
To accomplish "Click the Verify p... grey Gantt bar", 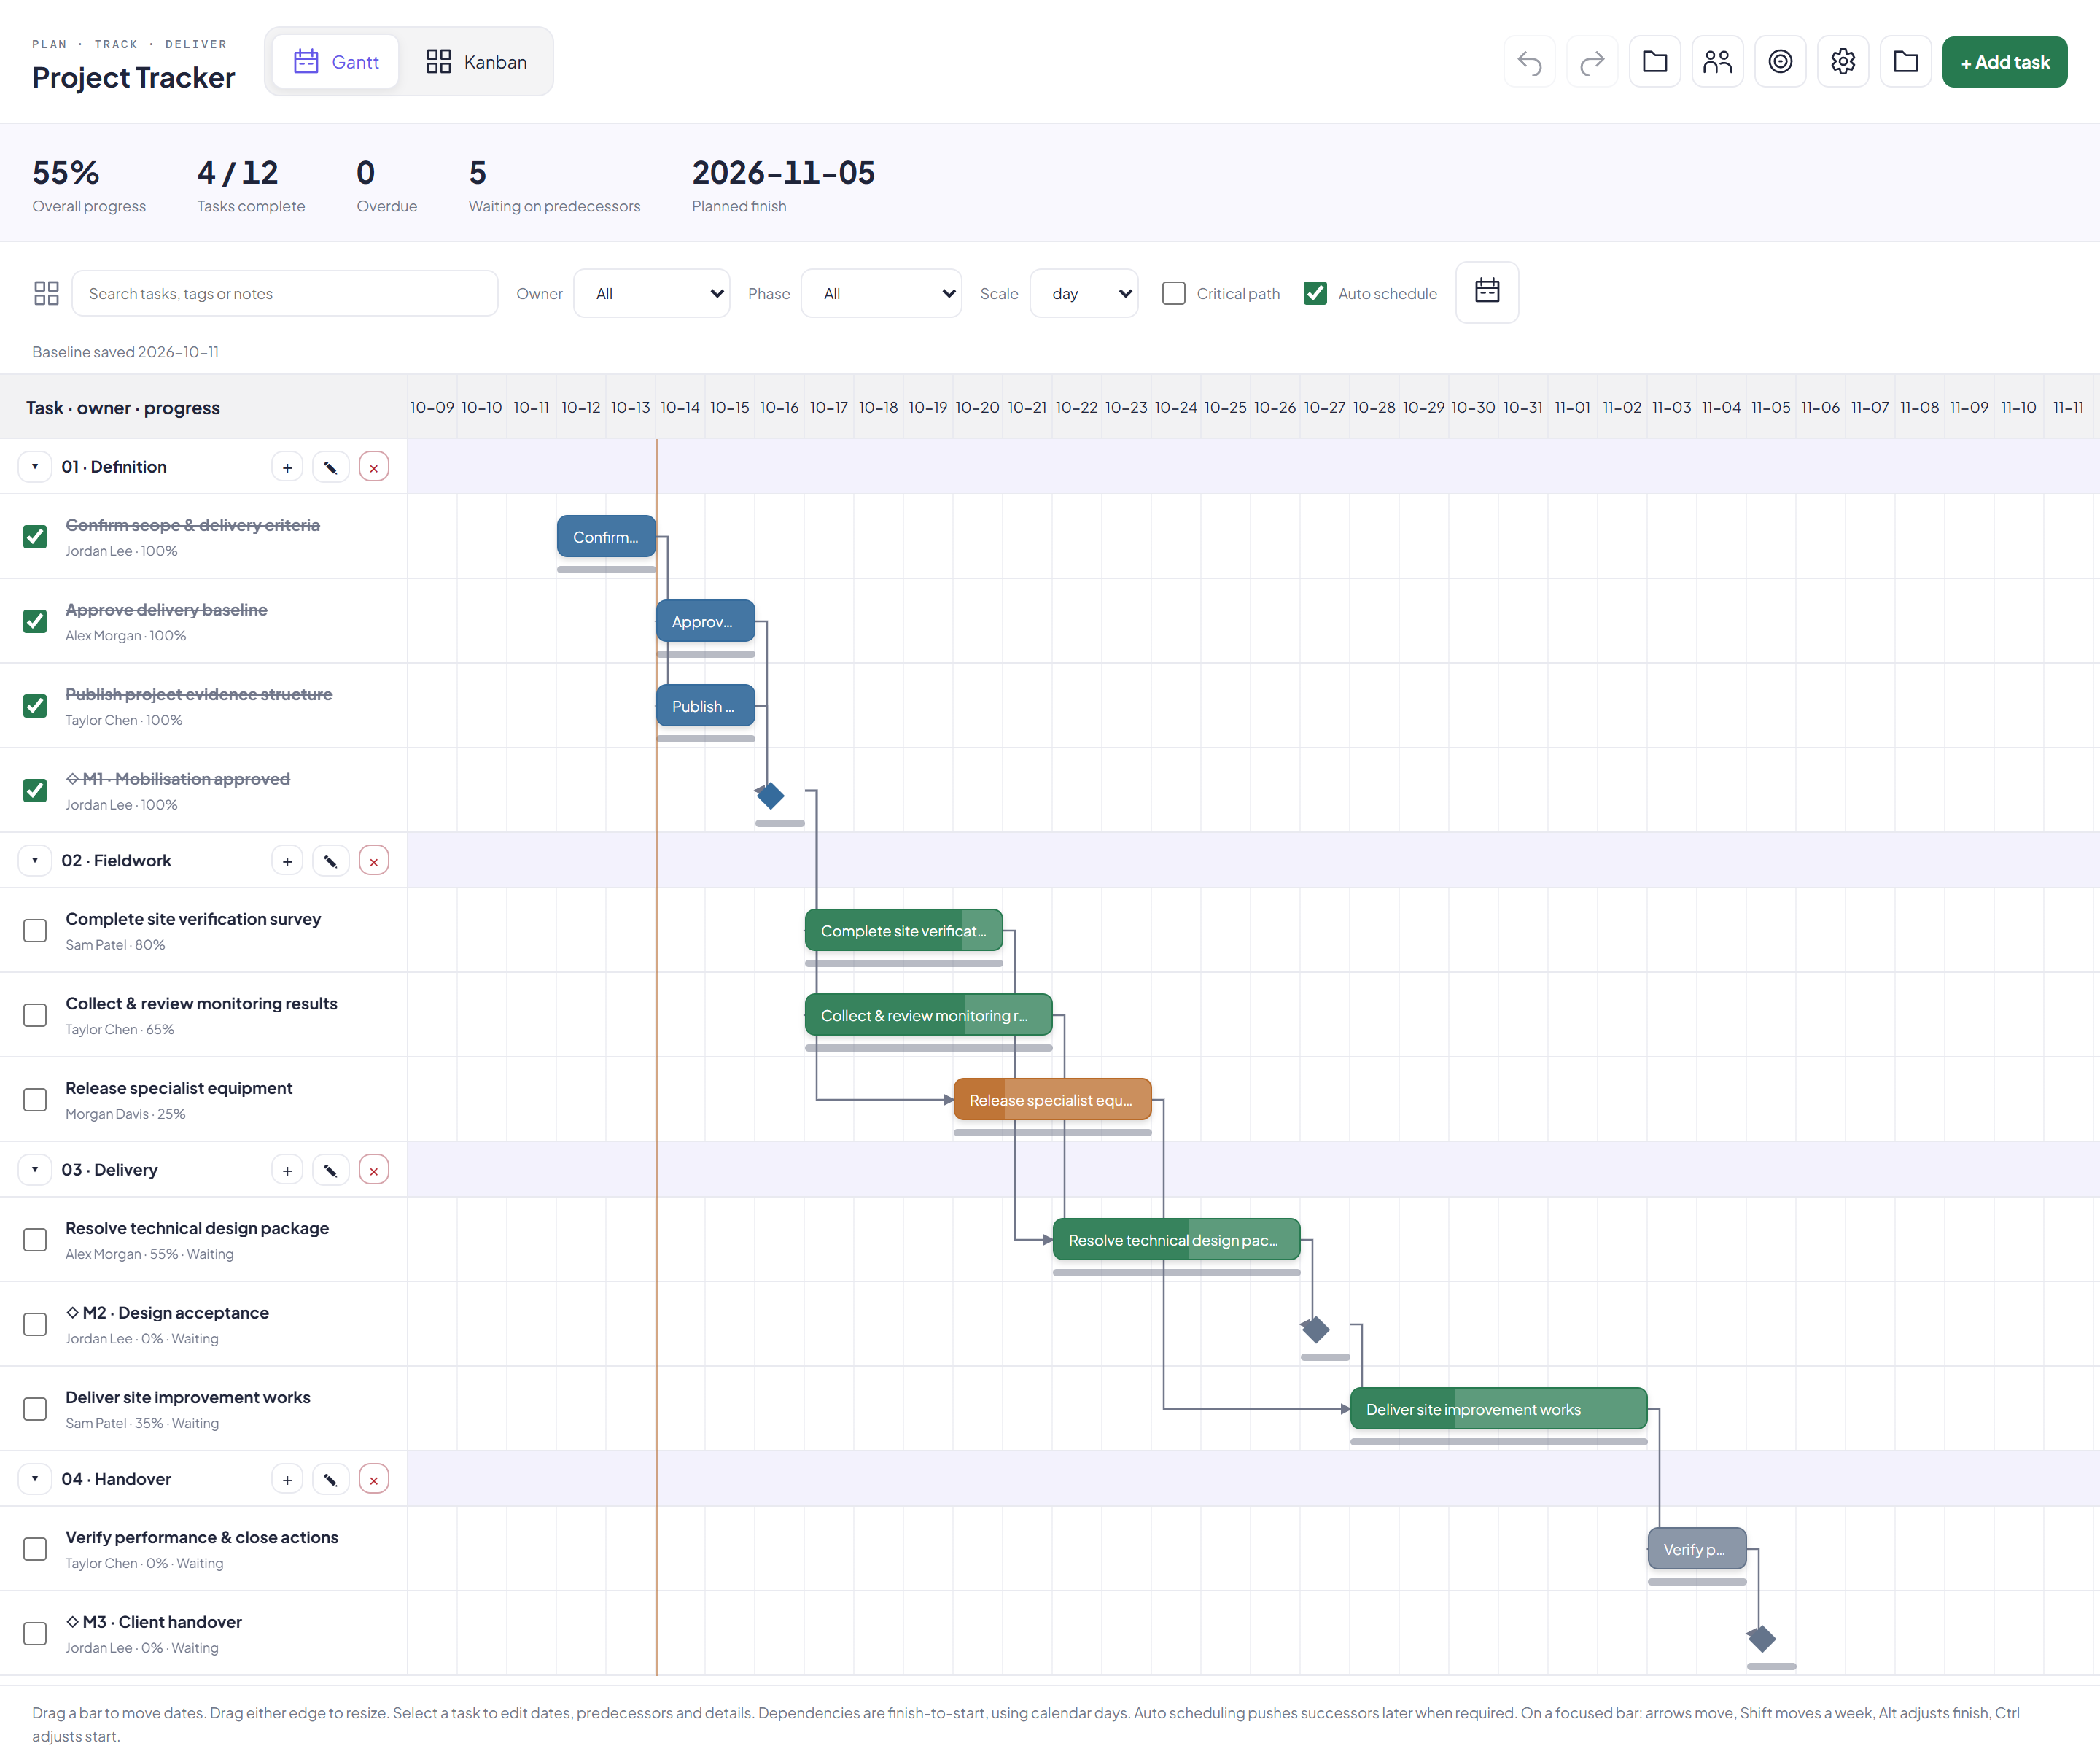I will point(1697,1549).
